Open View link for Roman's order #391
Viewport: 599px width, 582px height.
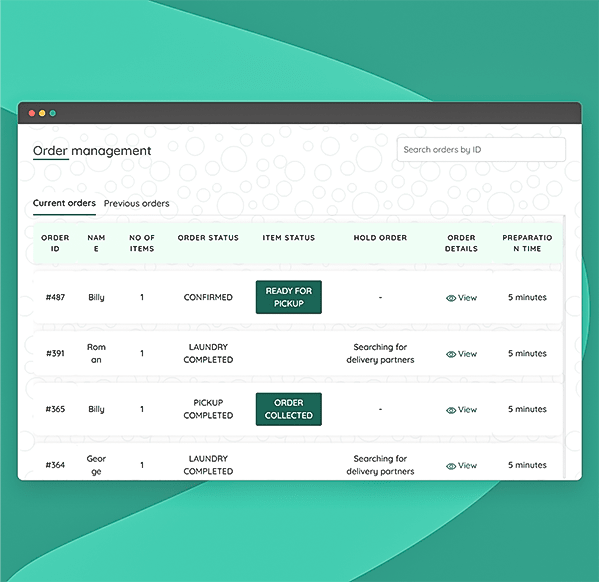[461, 354]
